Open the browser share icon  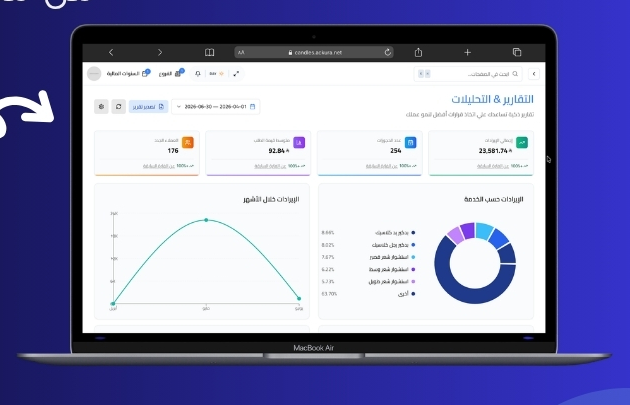click(x=418, y=52)
